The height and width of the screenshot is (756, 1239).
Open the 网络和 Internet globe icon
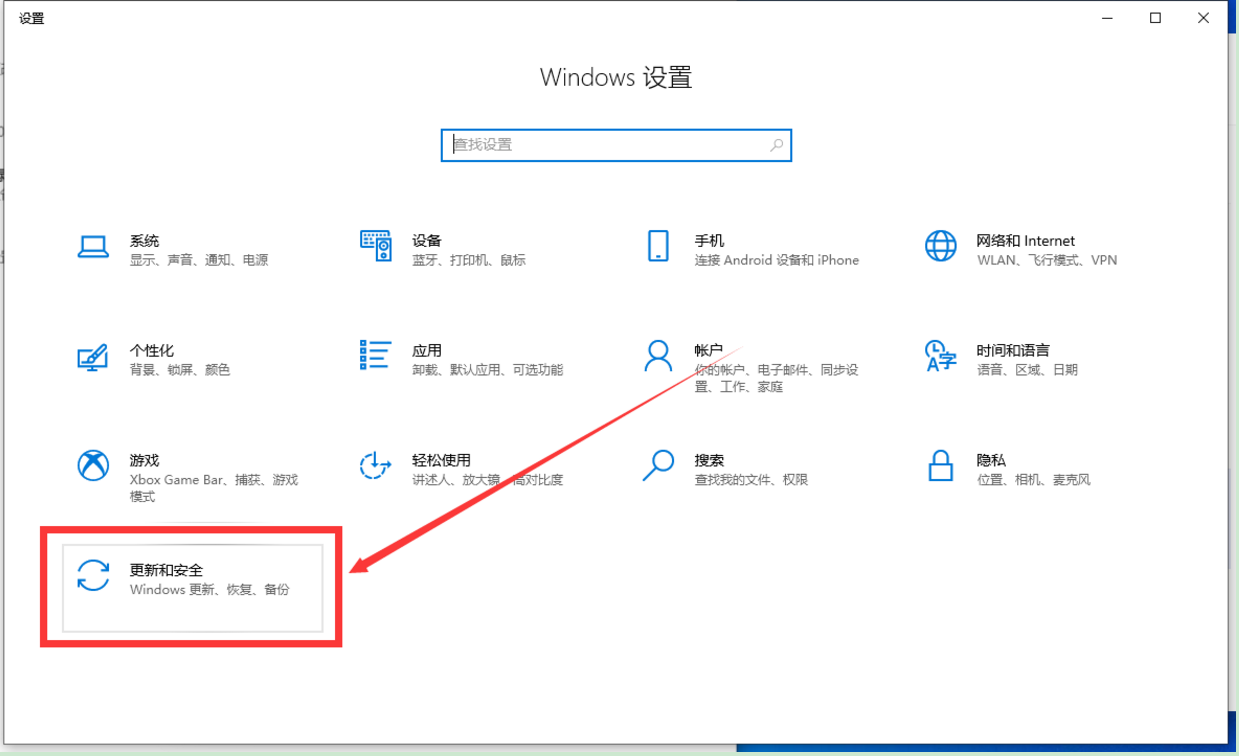[940, 246]
